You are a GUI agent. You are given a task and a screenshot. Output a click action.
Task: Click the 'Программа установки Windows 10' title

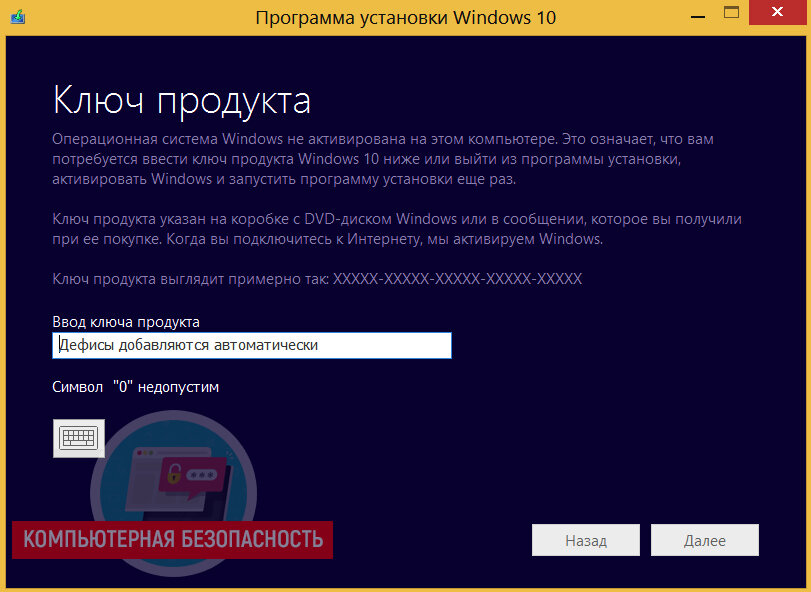(406, 18)
